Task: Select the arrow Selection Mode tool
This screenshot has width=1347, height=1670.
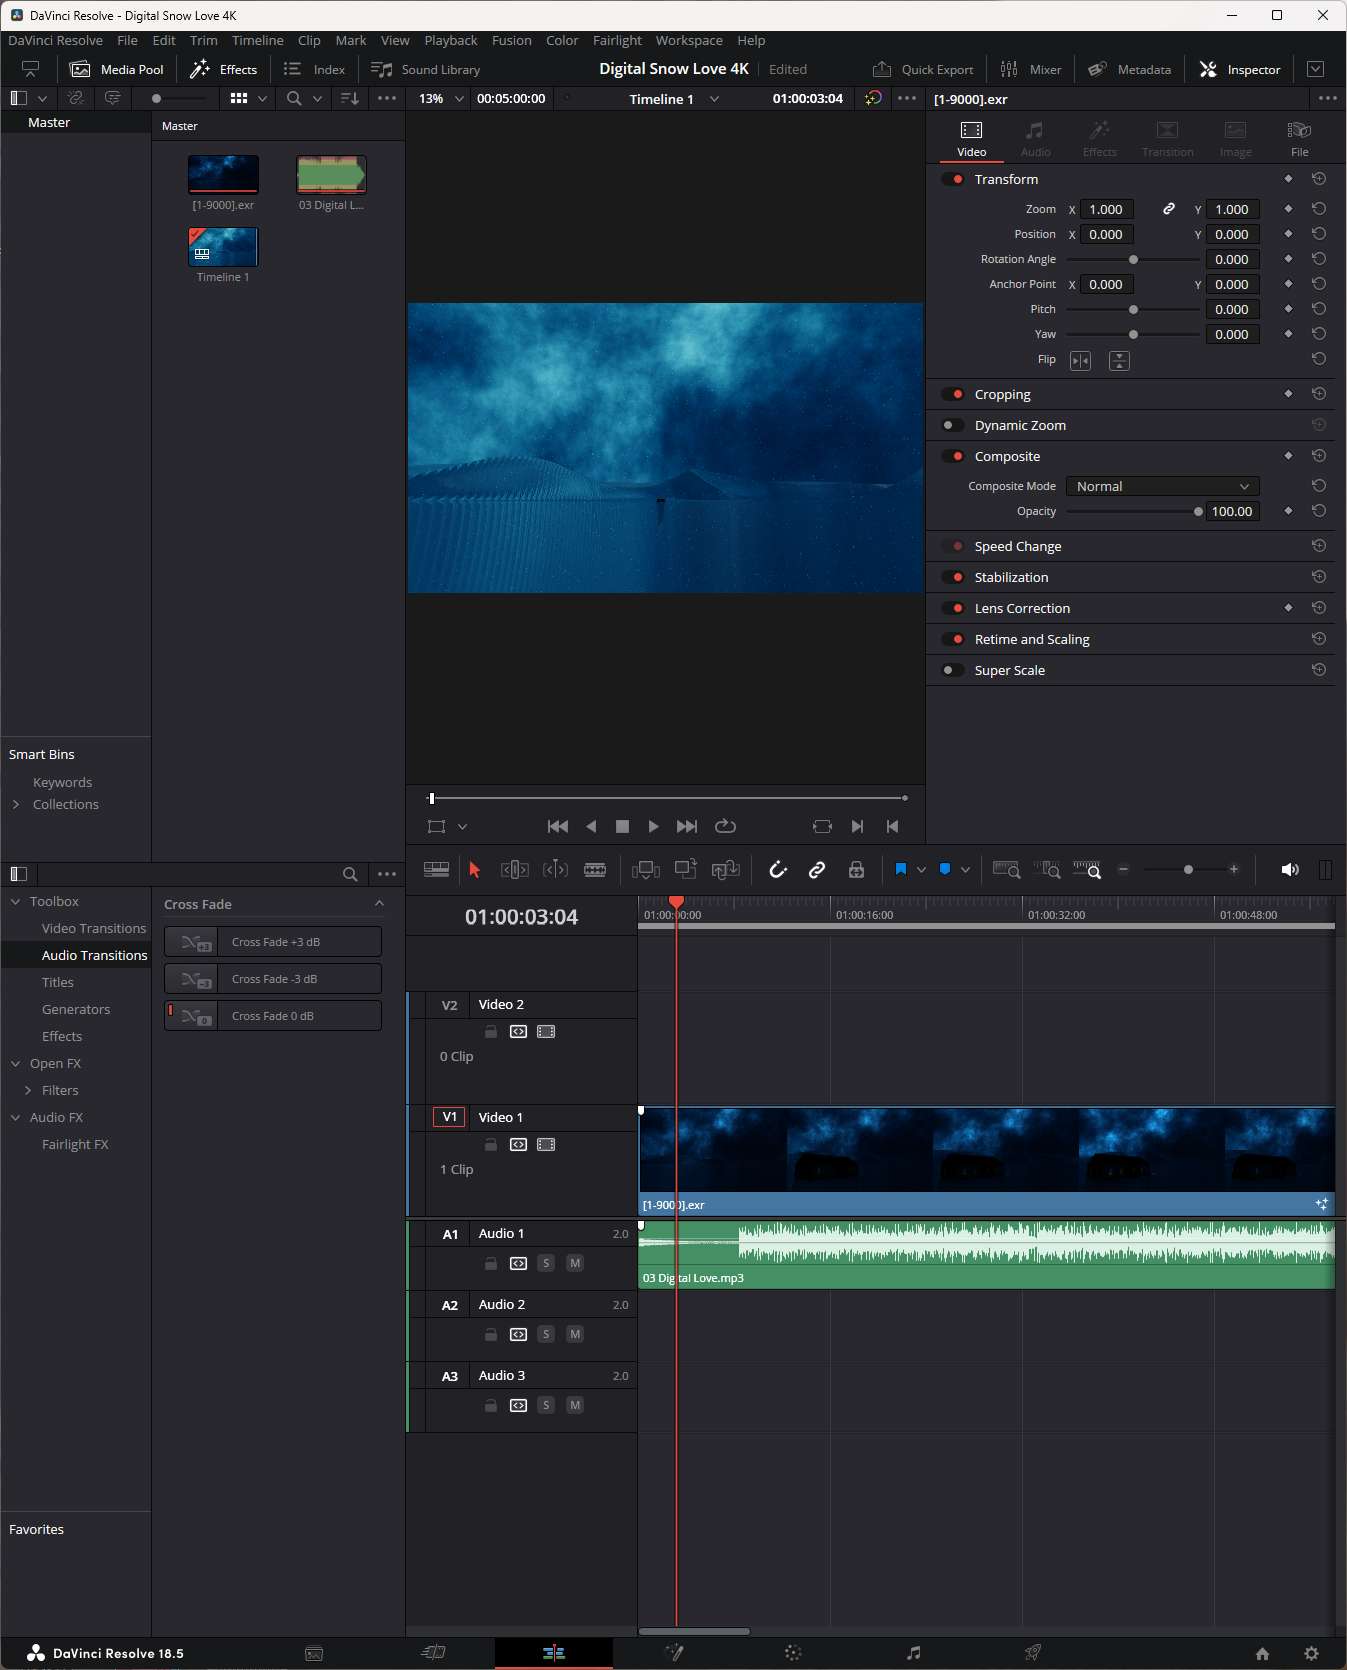Action: pos(475,870)
